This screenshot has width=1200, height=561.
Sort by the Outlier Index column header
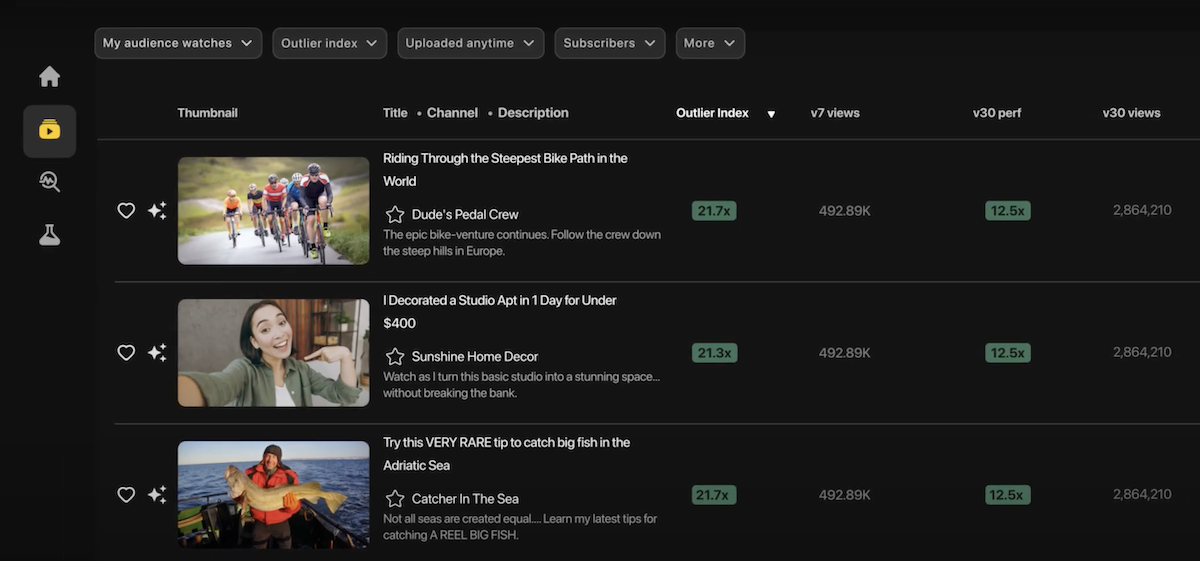pyautogui.click(x=712, y=113)
